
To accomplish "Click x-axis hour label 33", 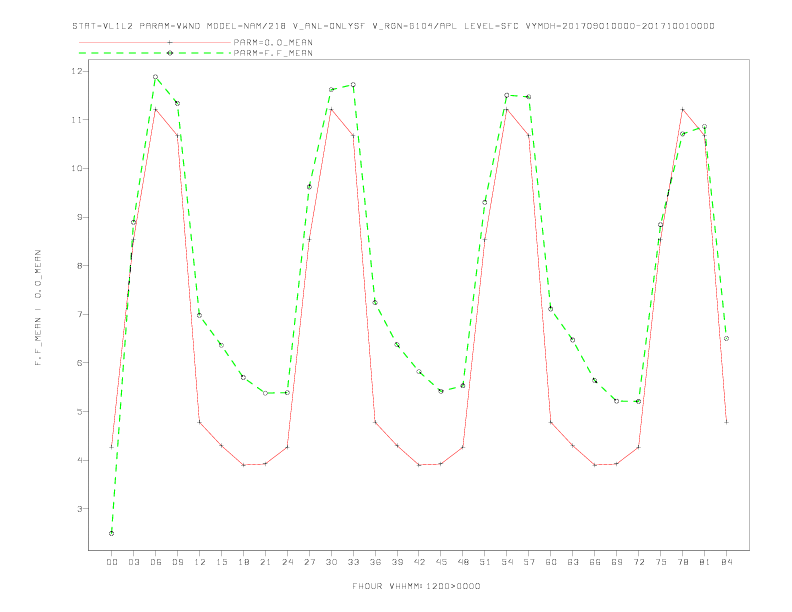I will (353, 562).
